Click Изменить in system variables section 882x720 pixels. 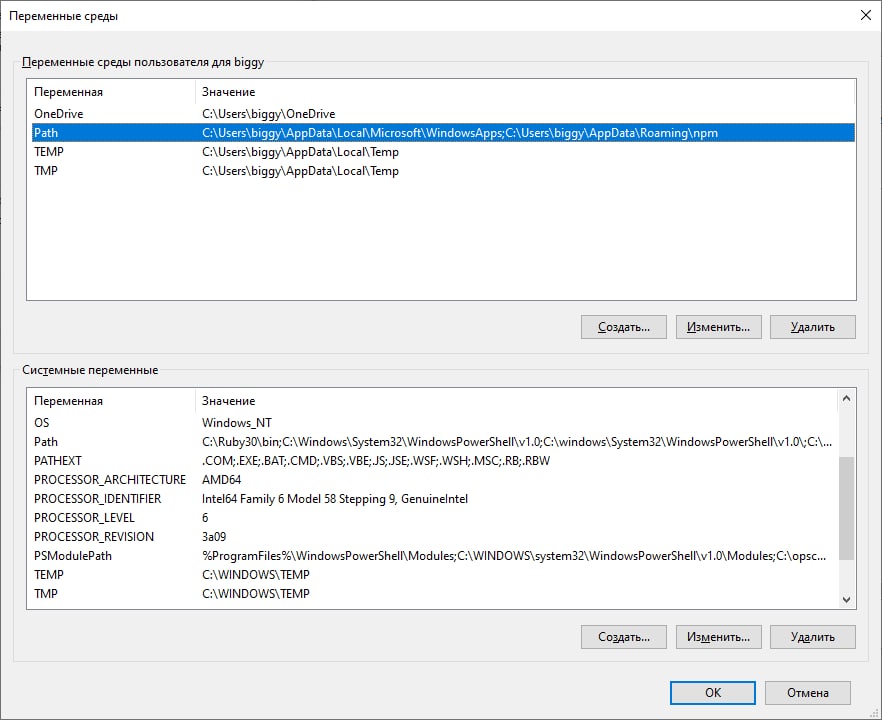(718, 637)
